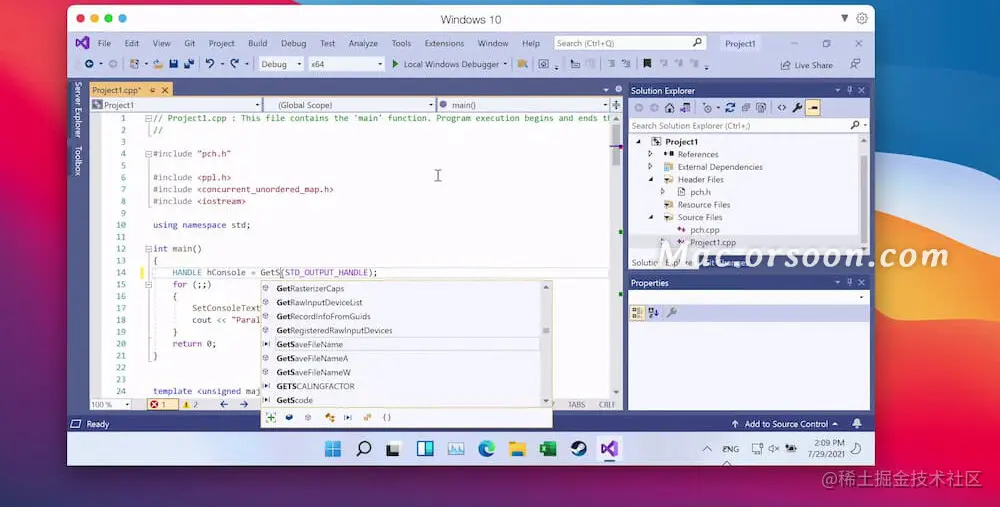
Task: Click the Alphabetical sort icon in Properties
Action: 654,312
